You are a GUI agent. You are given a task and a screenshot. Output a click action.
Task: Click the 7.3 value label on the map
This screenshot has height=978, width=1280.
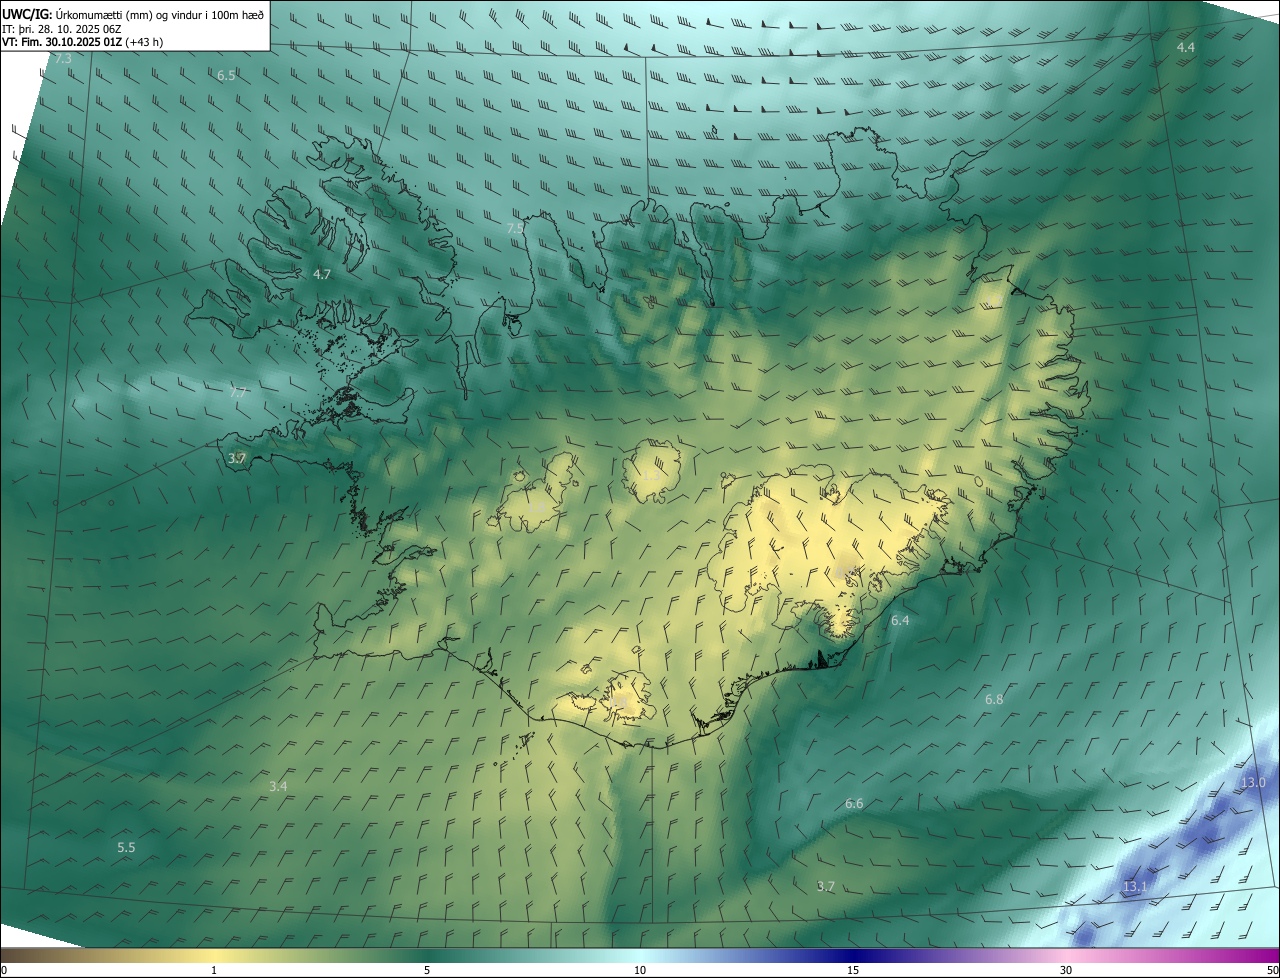(x=63, y=60)
